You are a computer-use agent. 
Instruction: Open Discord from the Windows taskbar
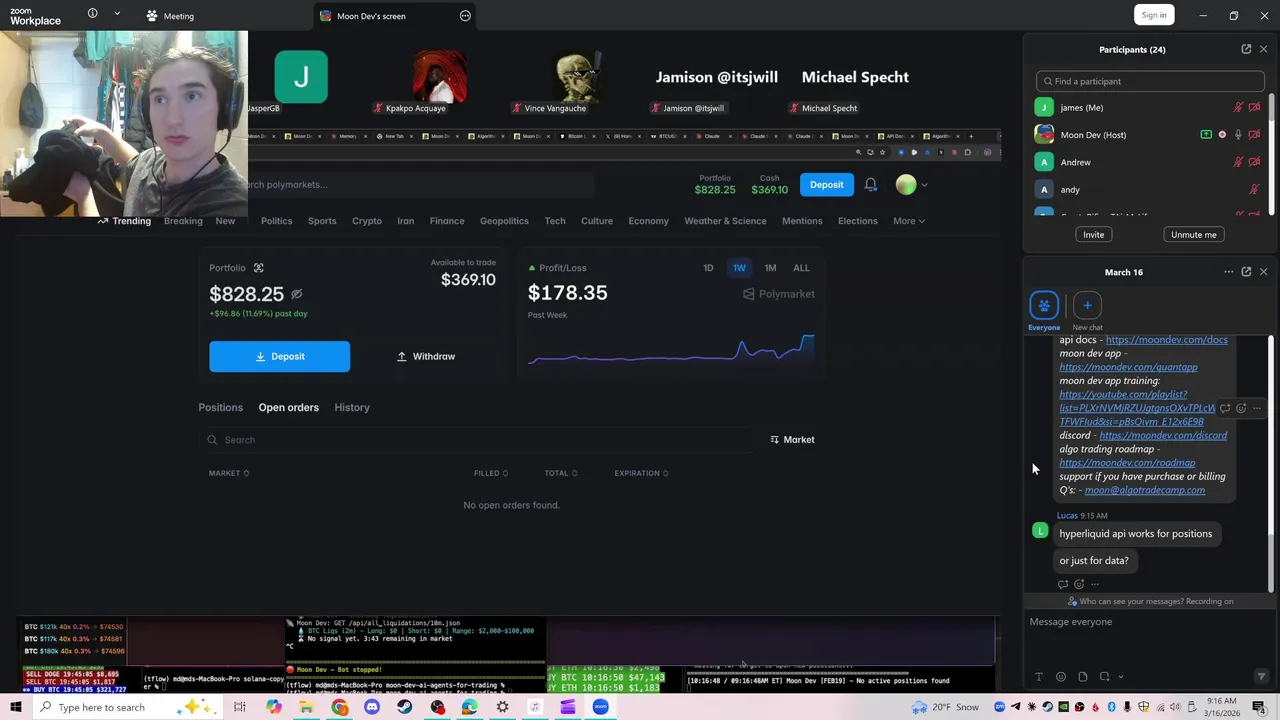(372, 707)
